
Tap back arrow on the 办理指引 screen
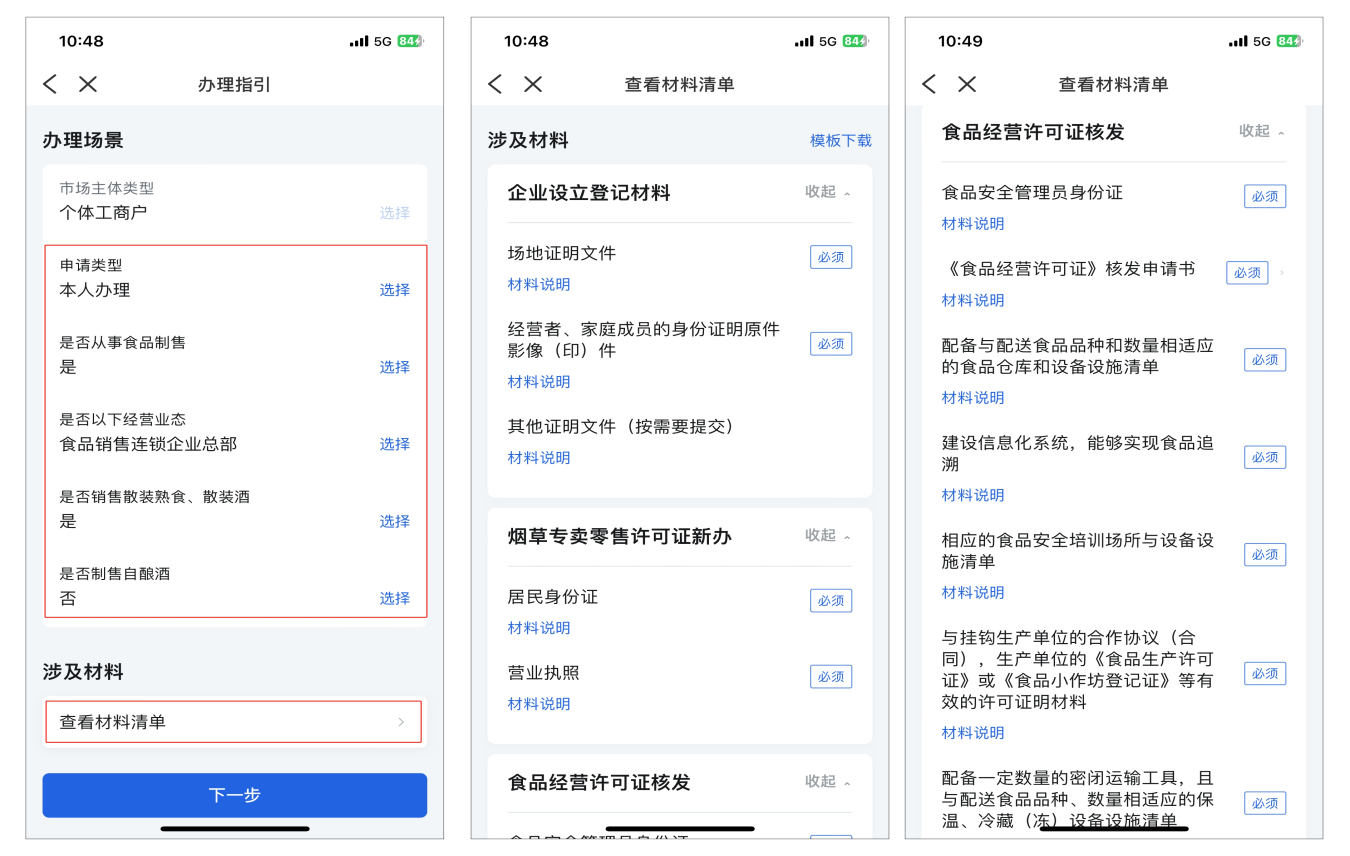coord(50,85)
